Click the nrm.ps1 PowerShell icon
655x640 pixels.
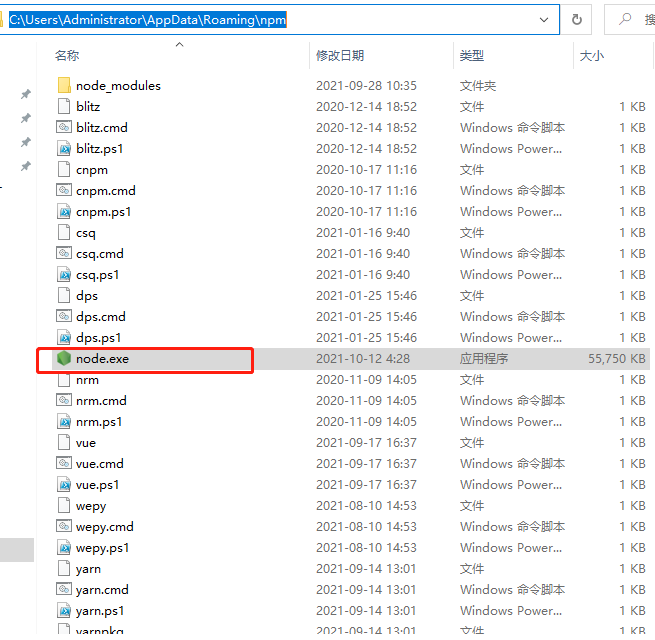(x=64, y=422)
